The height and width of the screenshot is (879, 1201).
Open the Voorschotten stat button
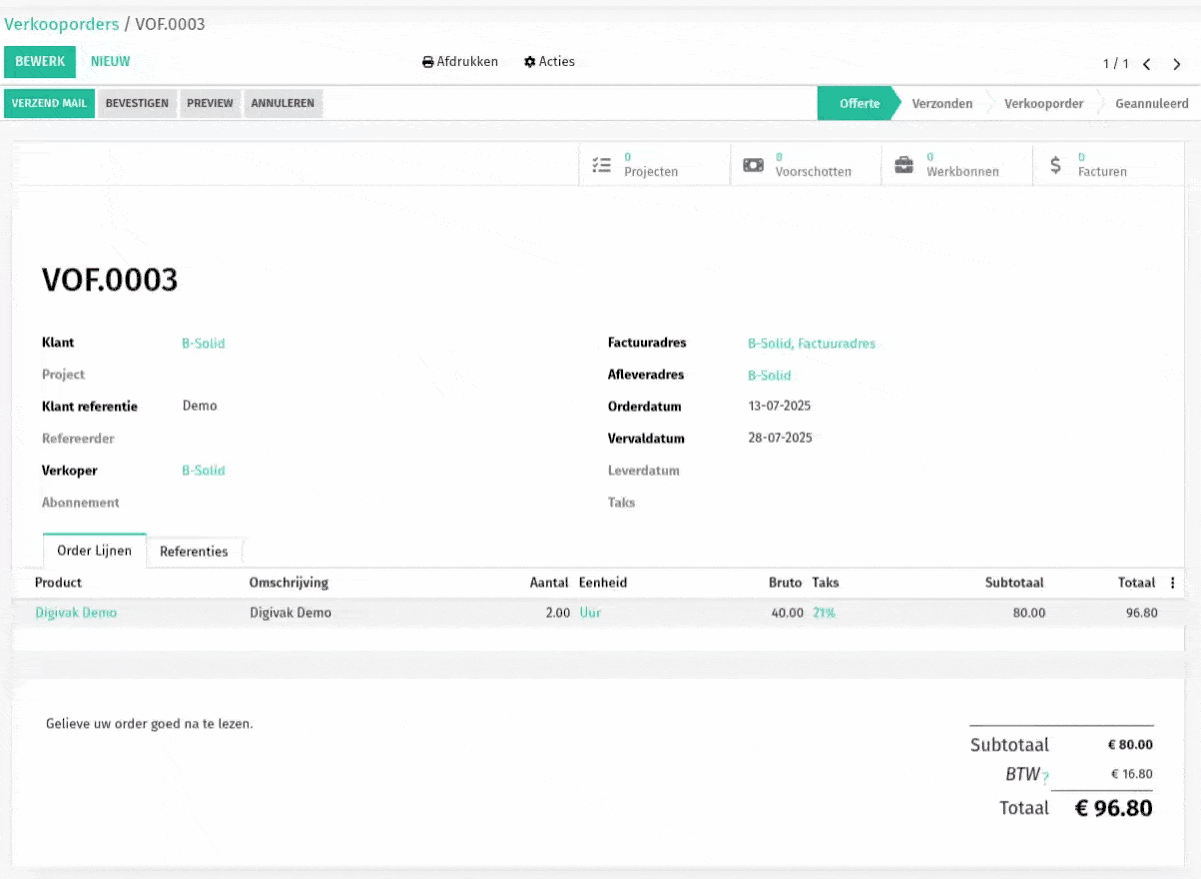(806, 164)
